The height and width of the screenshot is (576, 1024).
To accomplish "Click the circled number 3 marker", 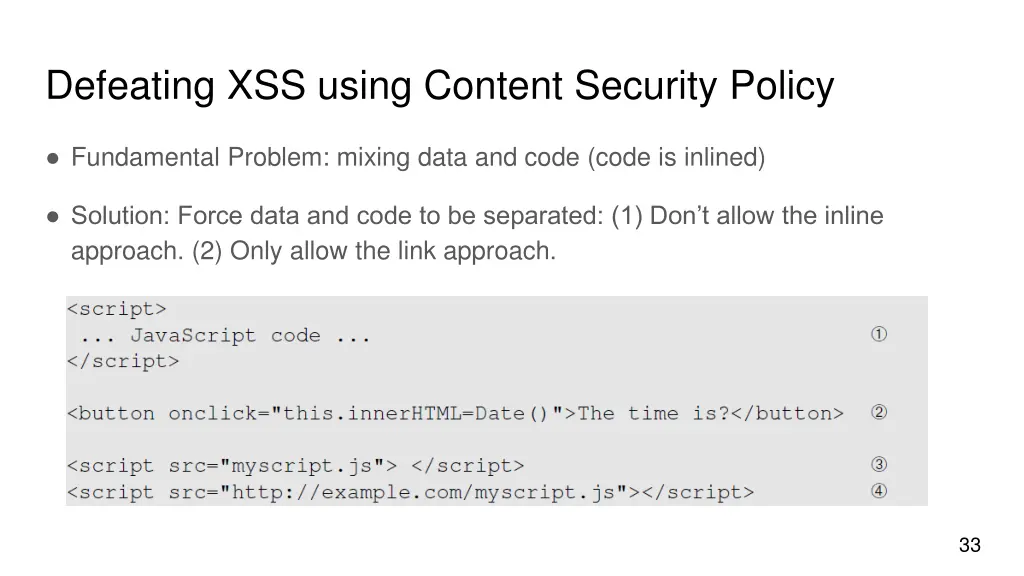I will pos(878,464).
